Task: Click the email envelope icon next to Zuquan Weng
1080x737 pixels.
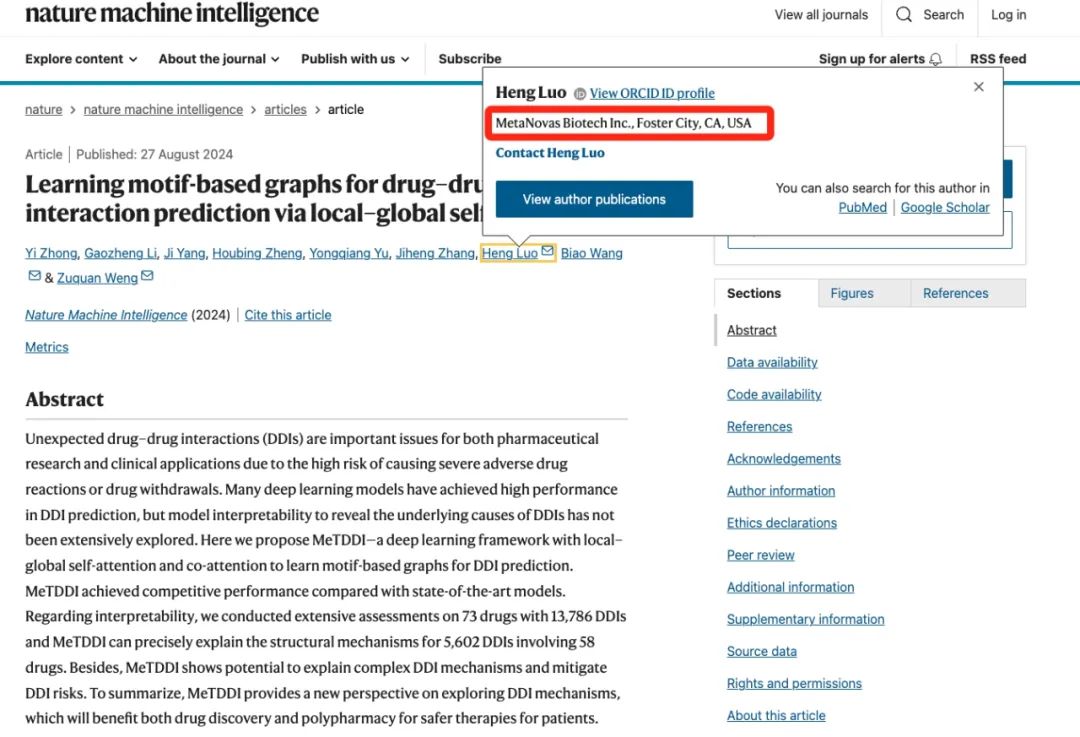Action: click(x=146, y=278)
